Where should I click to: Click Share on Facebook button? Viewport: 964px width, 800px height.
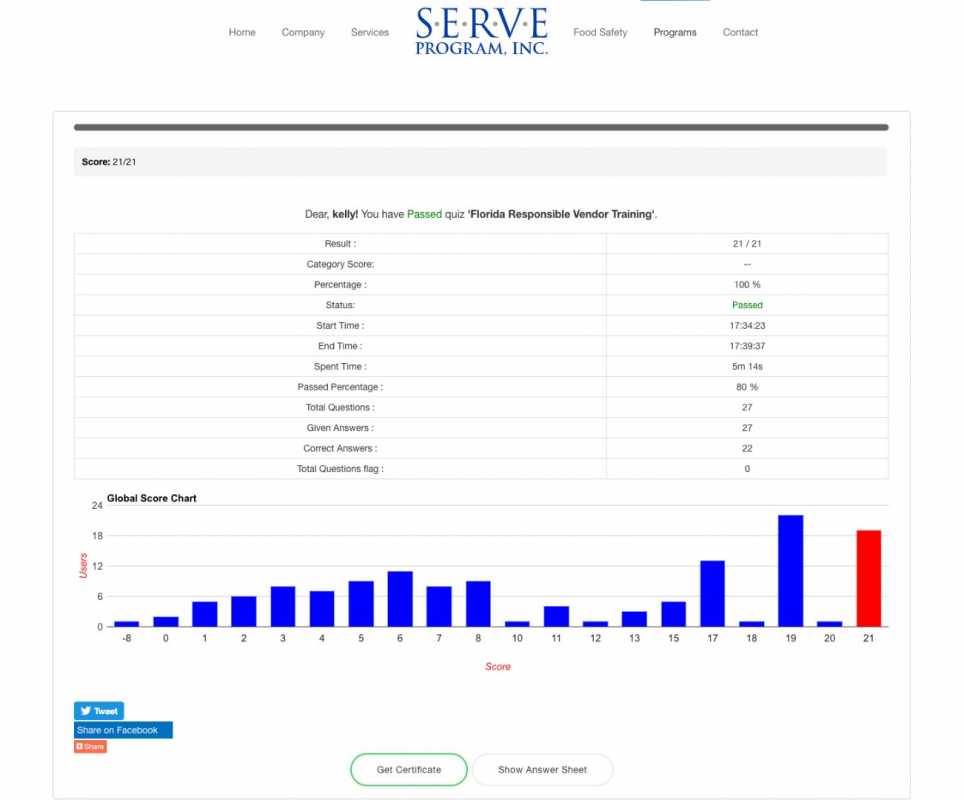click(x=122, y=730)
